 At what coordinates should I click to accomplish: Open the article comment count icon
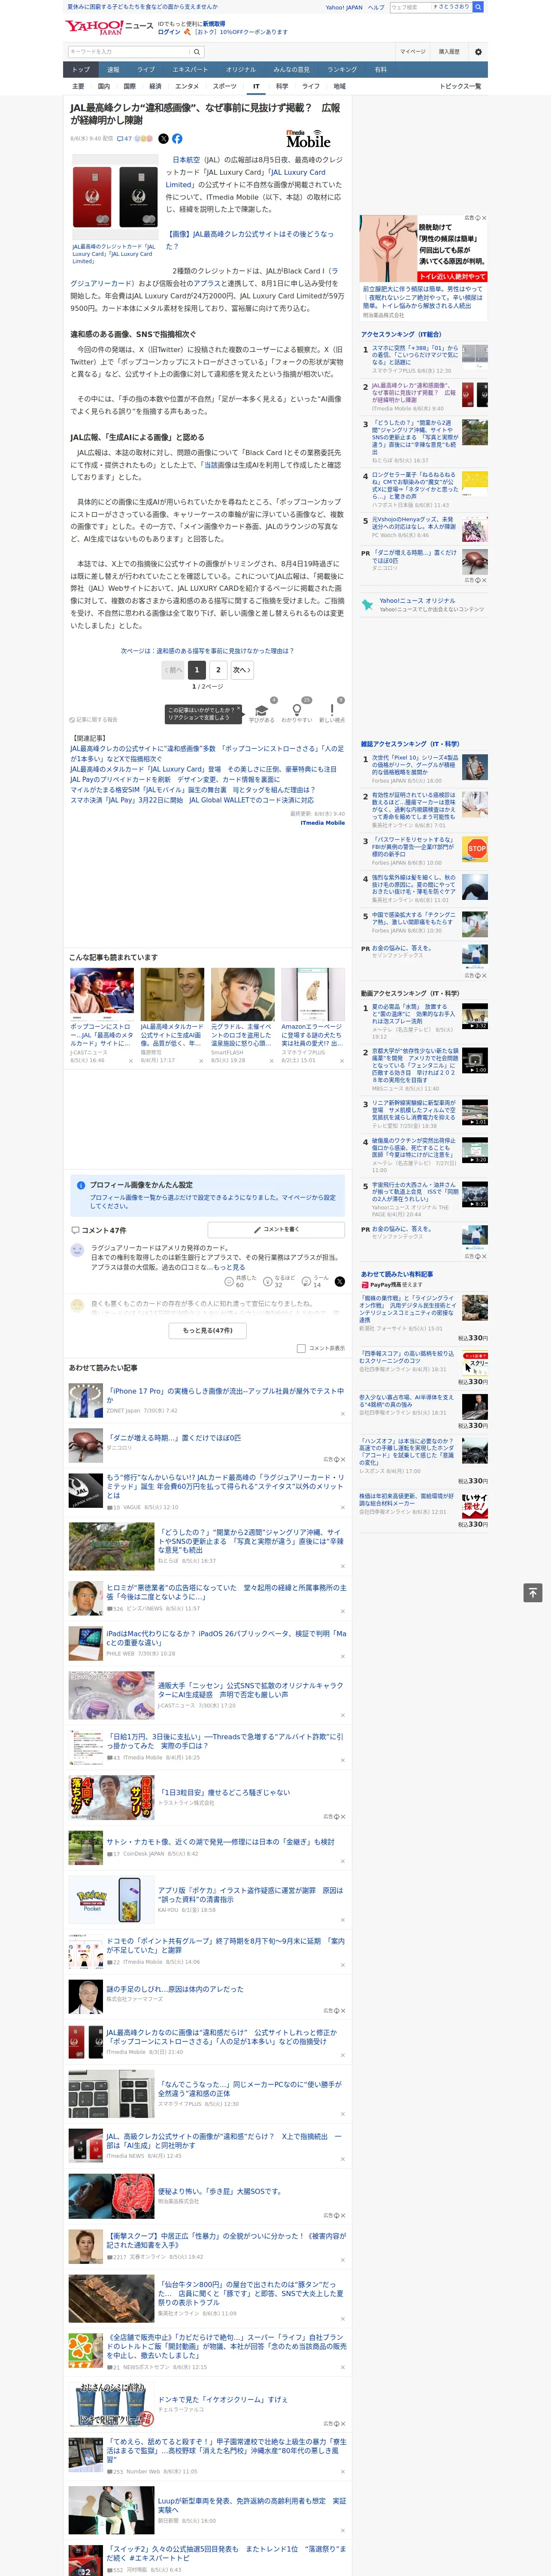(x=124, y=139)
